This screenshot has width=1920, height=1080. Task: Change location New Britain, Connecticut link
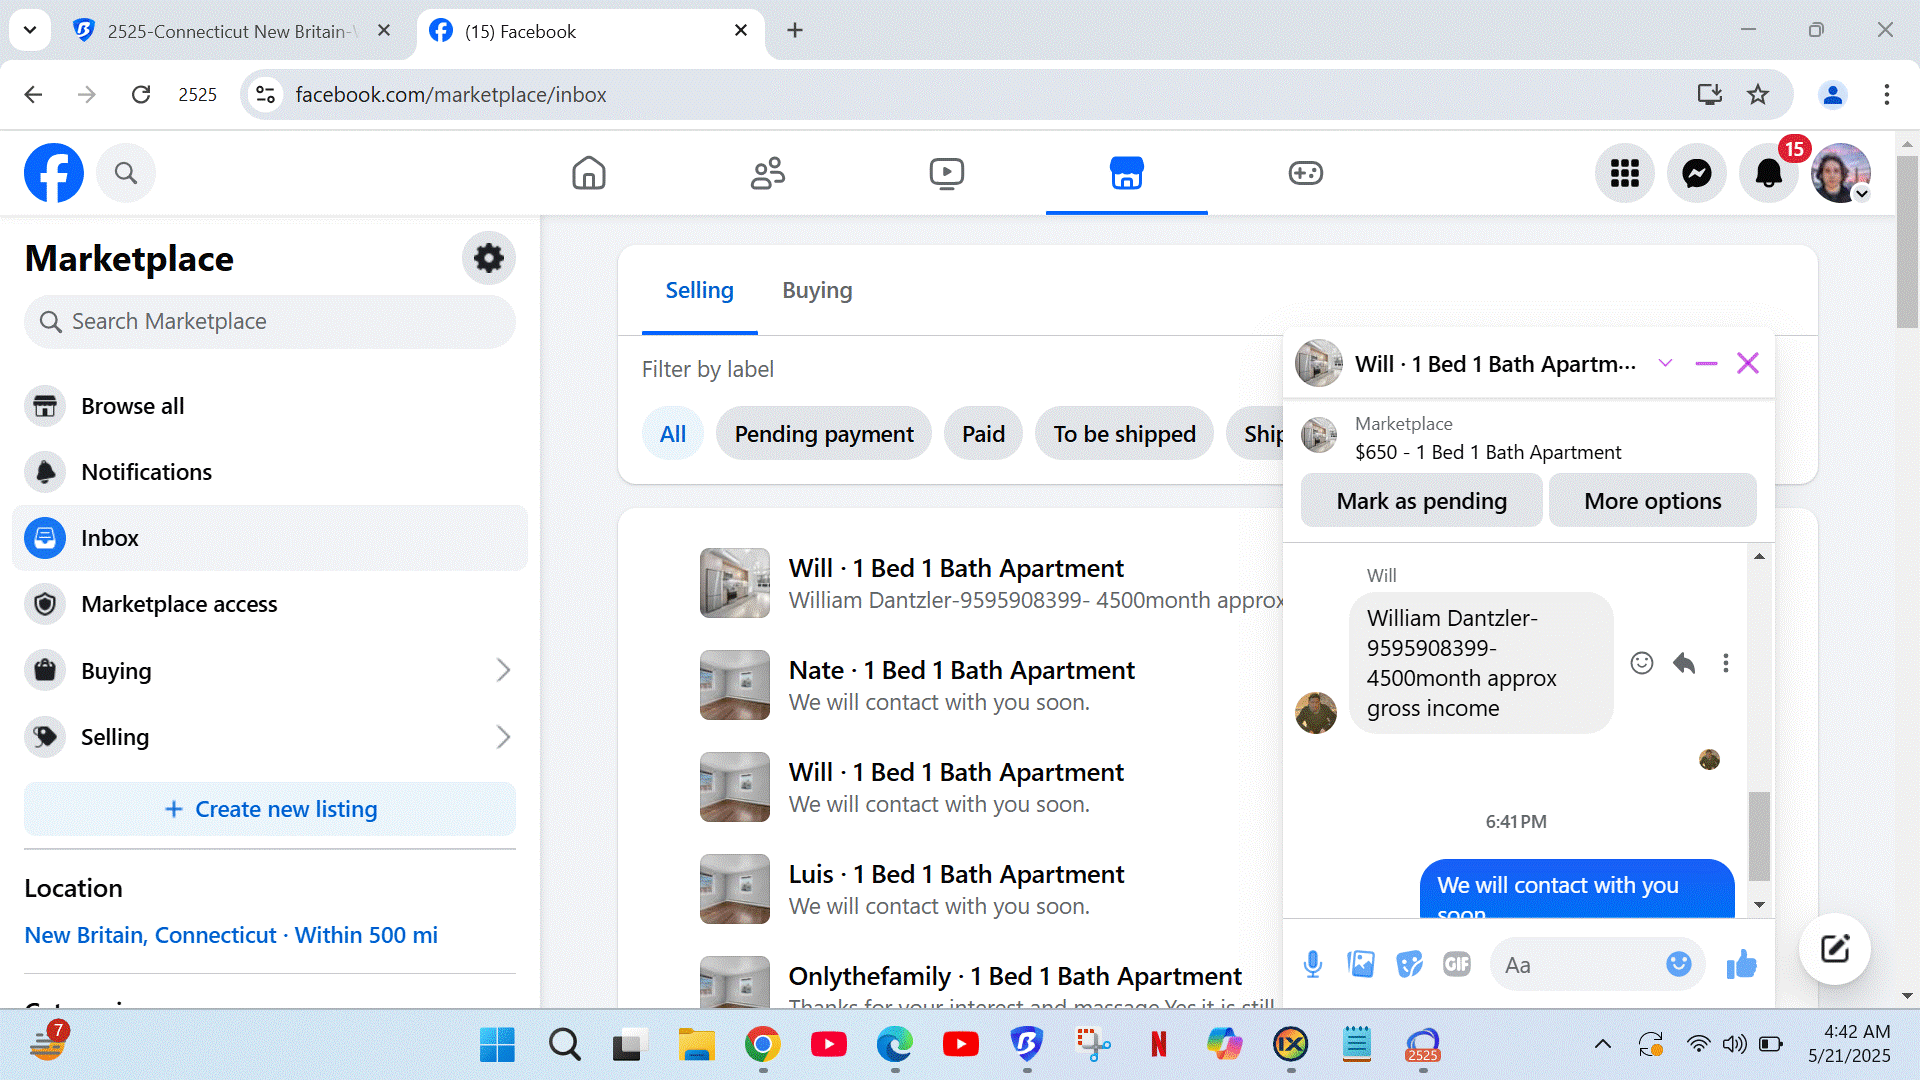231,935
